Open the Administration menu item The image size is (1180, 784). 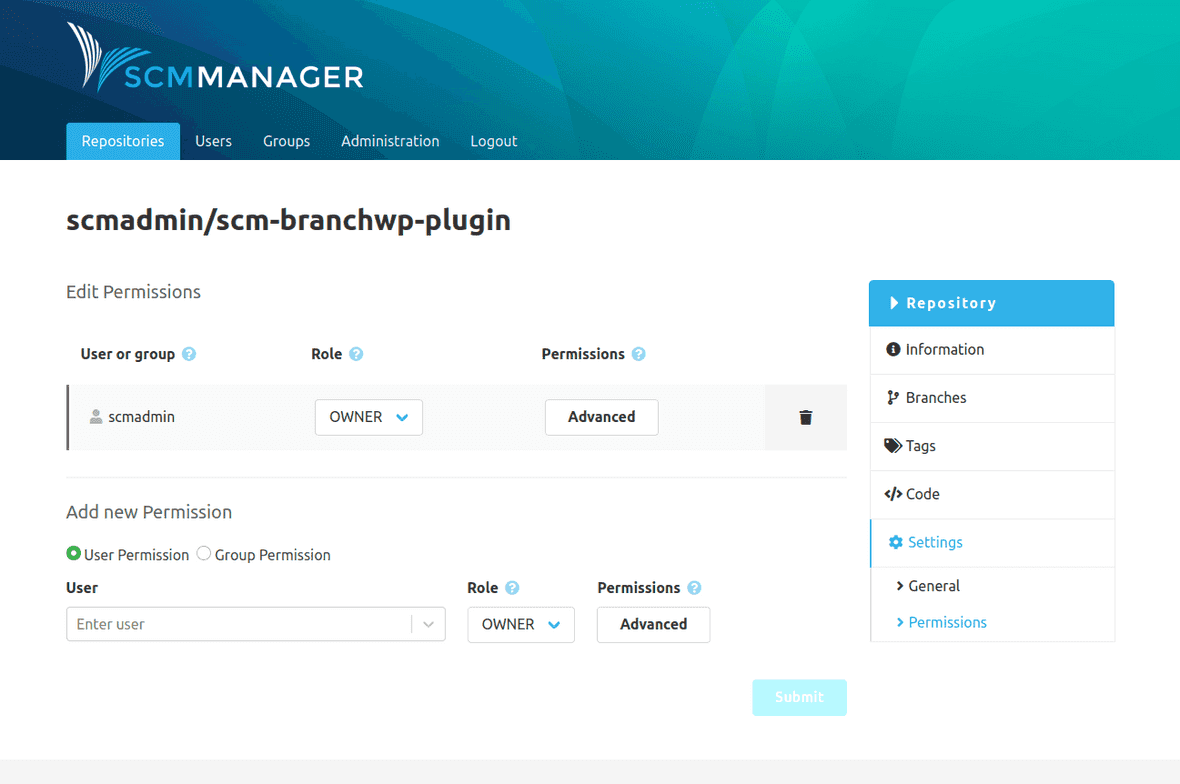point(390,141)
